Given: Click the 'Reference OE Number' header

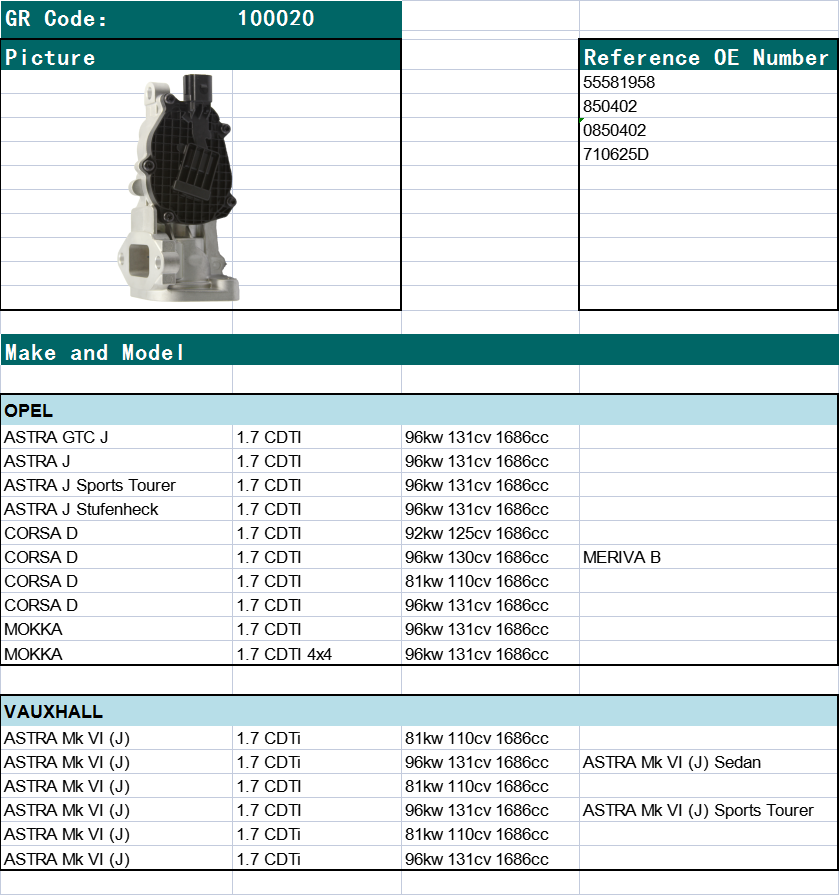Looking at the screenshot, I should click(x=708, y=57).
